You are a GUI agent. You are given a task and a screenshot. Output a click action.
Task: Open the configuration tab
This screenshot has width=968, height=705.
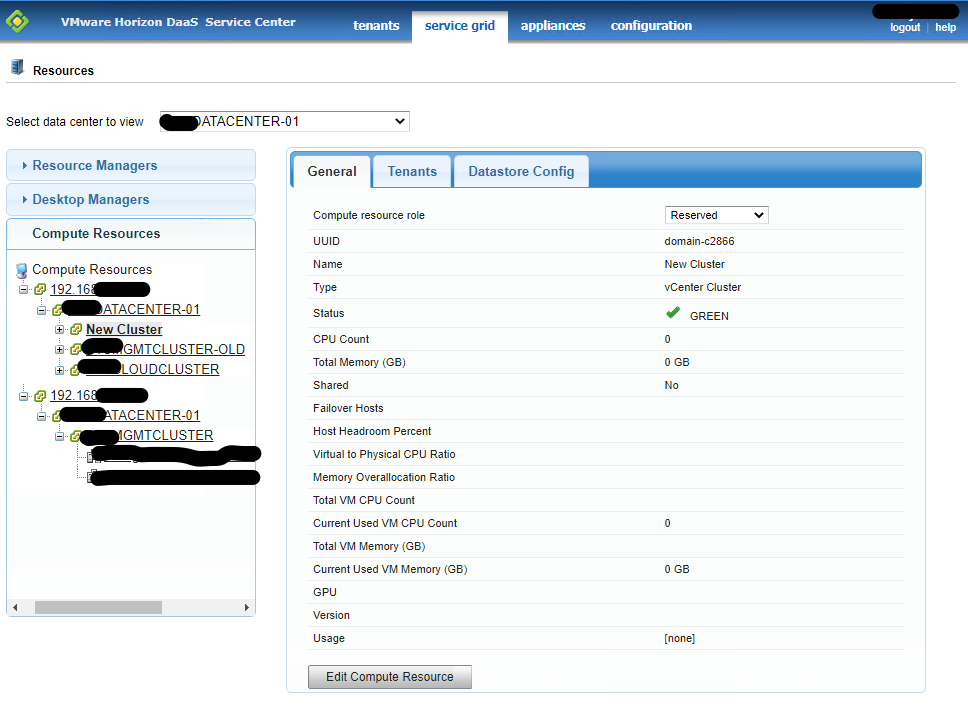click(651, 26)
